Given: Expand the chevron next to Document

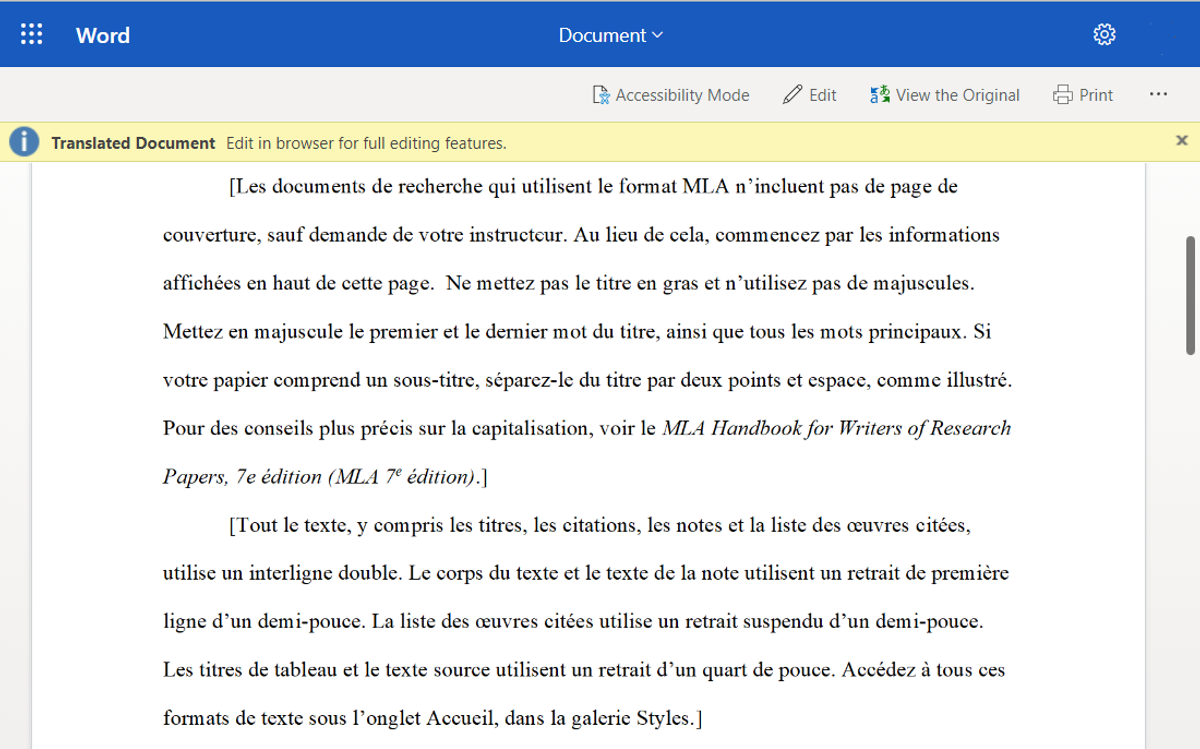Looking at the screenshot, I should (656, 35).
